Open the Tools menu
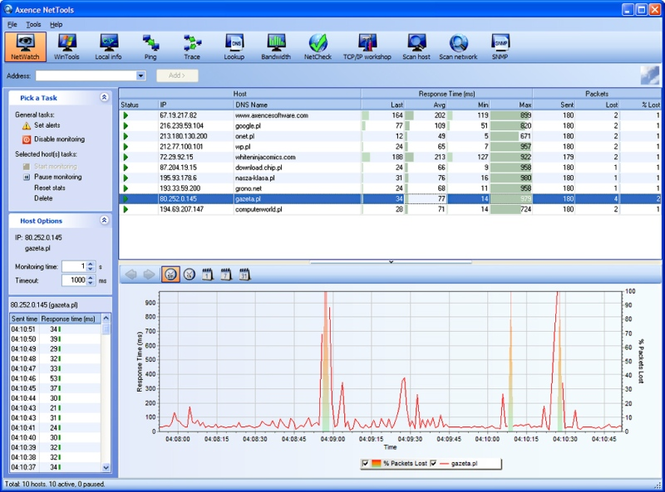Viewport: 665px width, 492px height. click(x=34, y=23)
